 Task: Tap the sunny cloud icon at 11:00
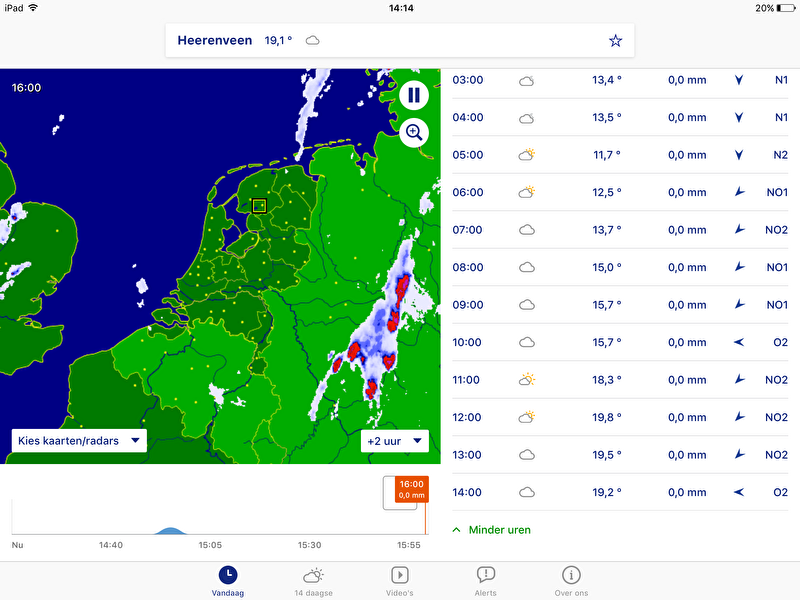click(x=526, y=380)
